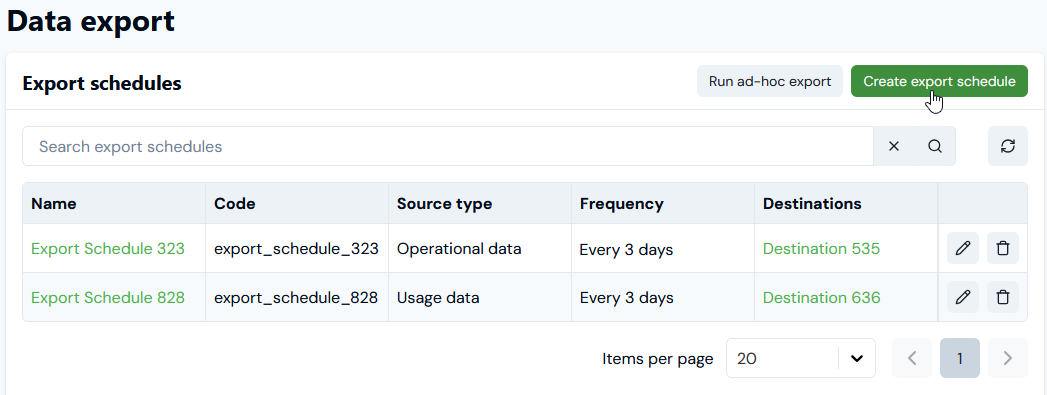This screenshot has width=1047, height=395.
Task: Click Run ad-hoc export button
Action: click(770, 81)
